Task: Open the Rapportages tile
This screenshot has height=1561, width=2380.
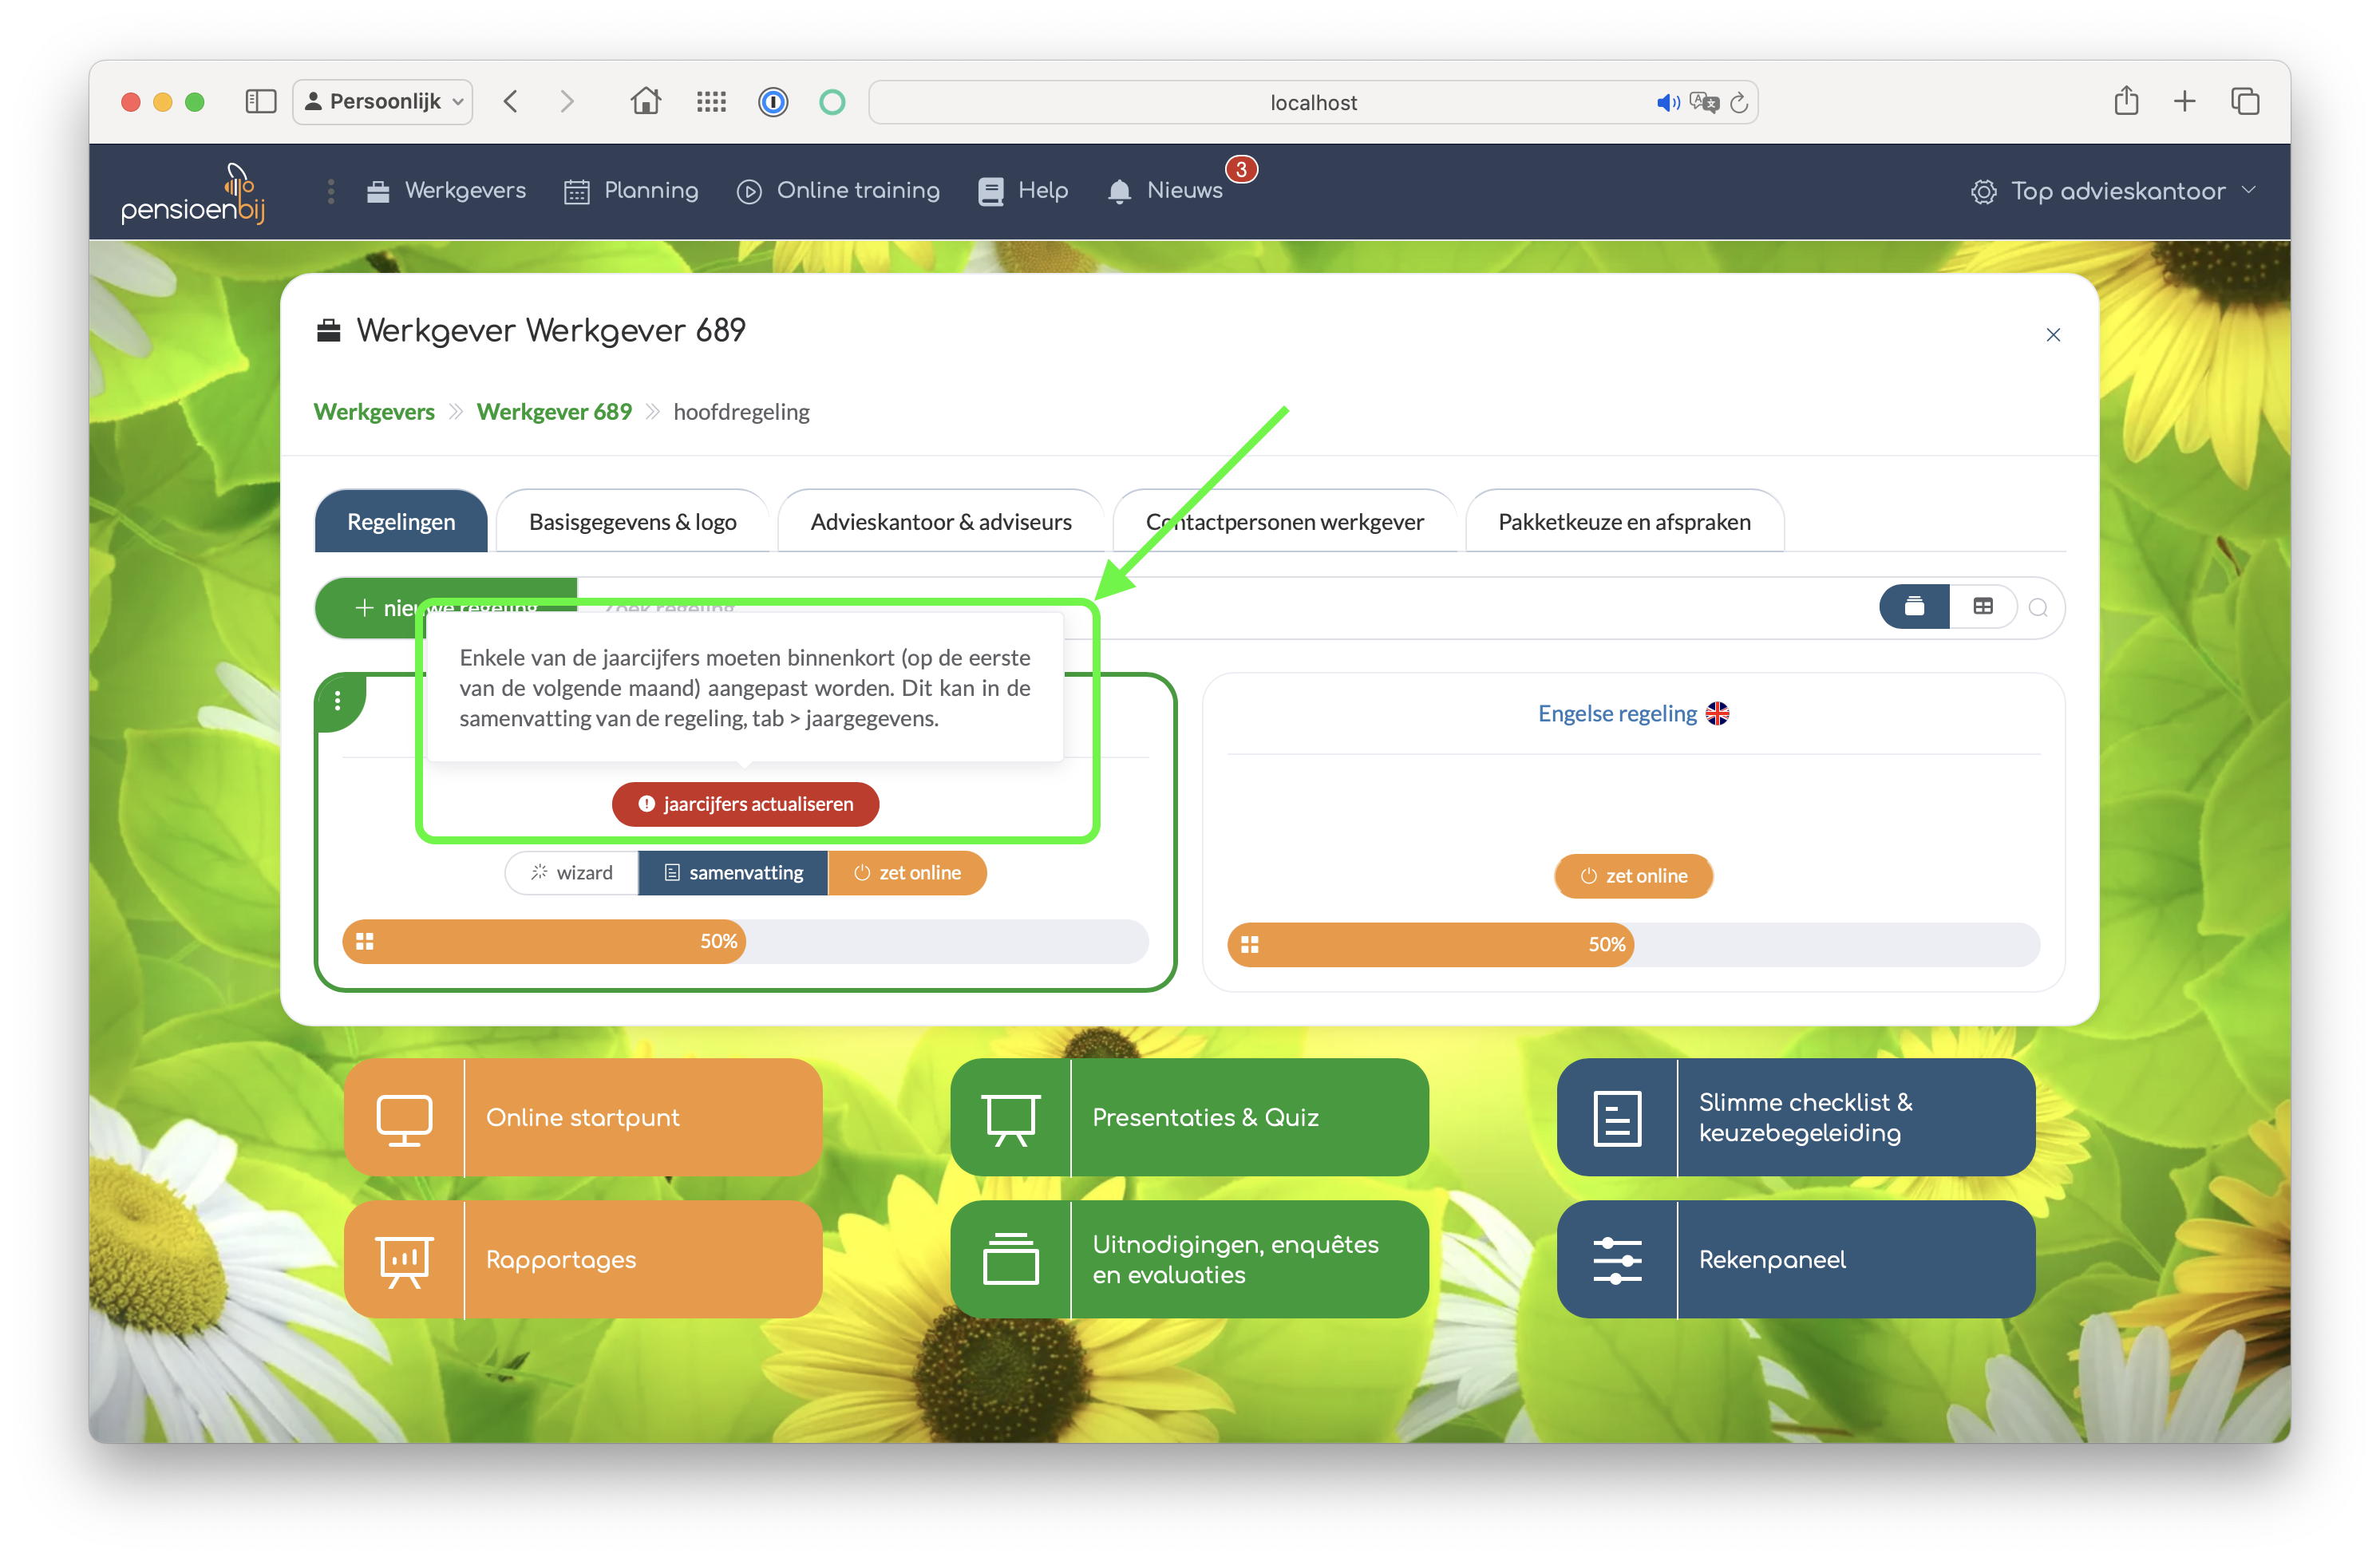Action: coord(583,1259)
